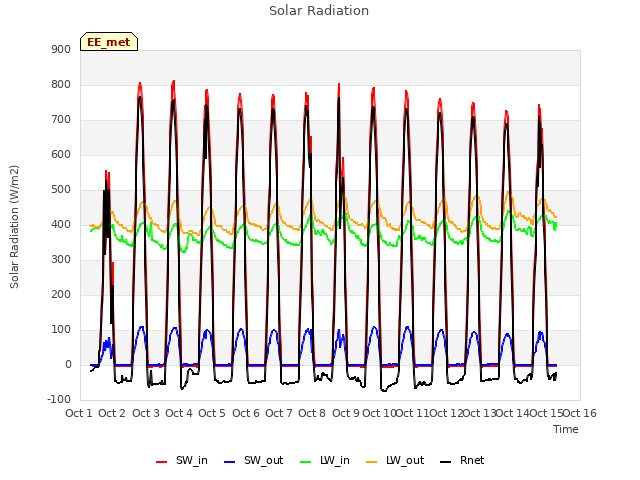Click the Time x-axis label

[x=566, y=429]
